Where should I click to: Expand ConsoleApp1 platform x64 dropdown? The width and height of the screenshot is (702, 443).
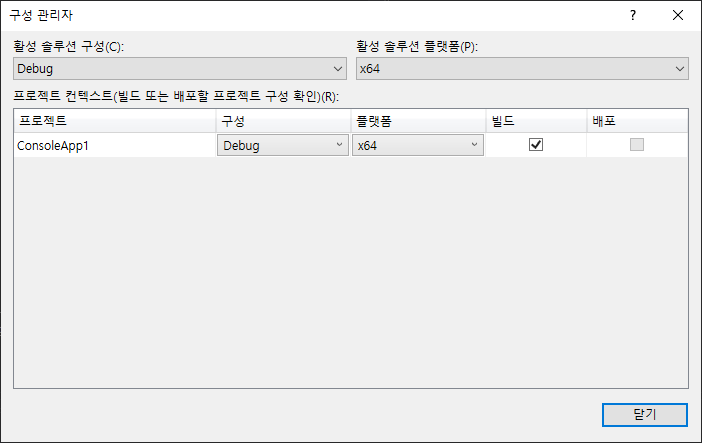tap(418, 145)
